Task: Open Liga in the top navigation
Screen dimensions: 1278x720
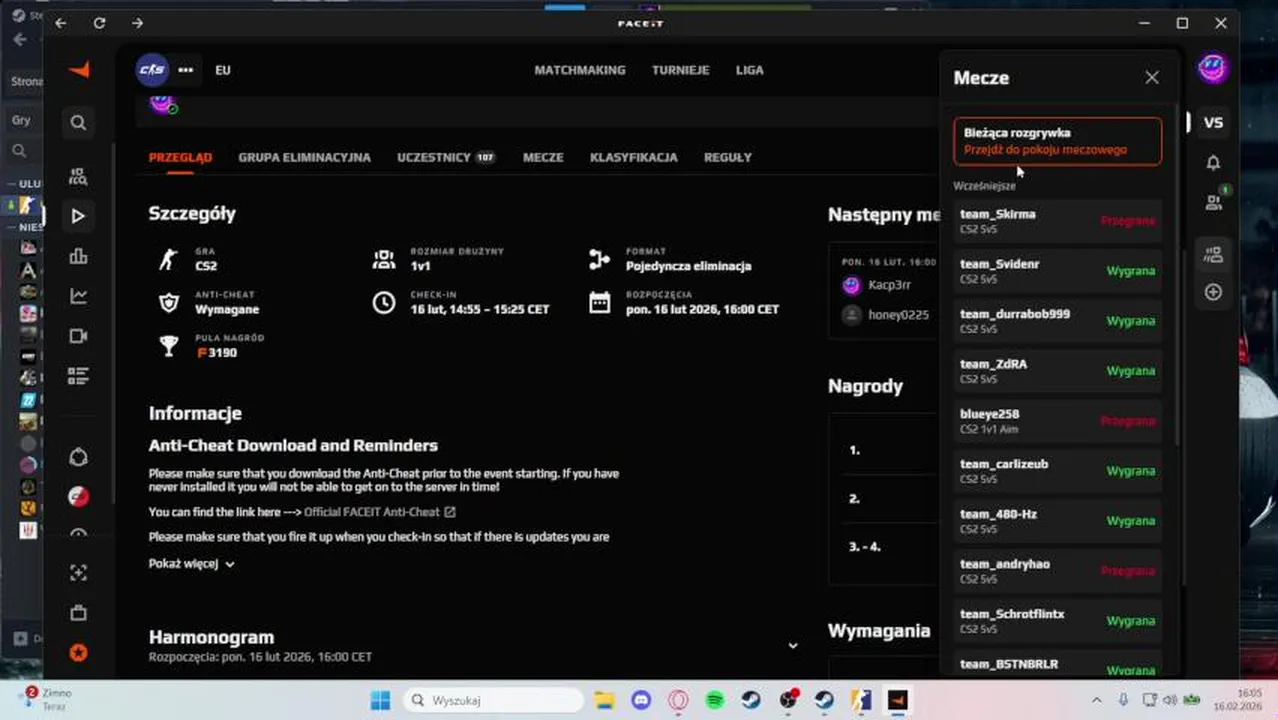Action: 750,70
